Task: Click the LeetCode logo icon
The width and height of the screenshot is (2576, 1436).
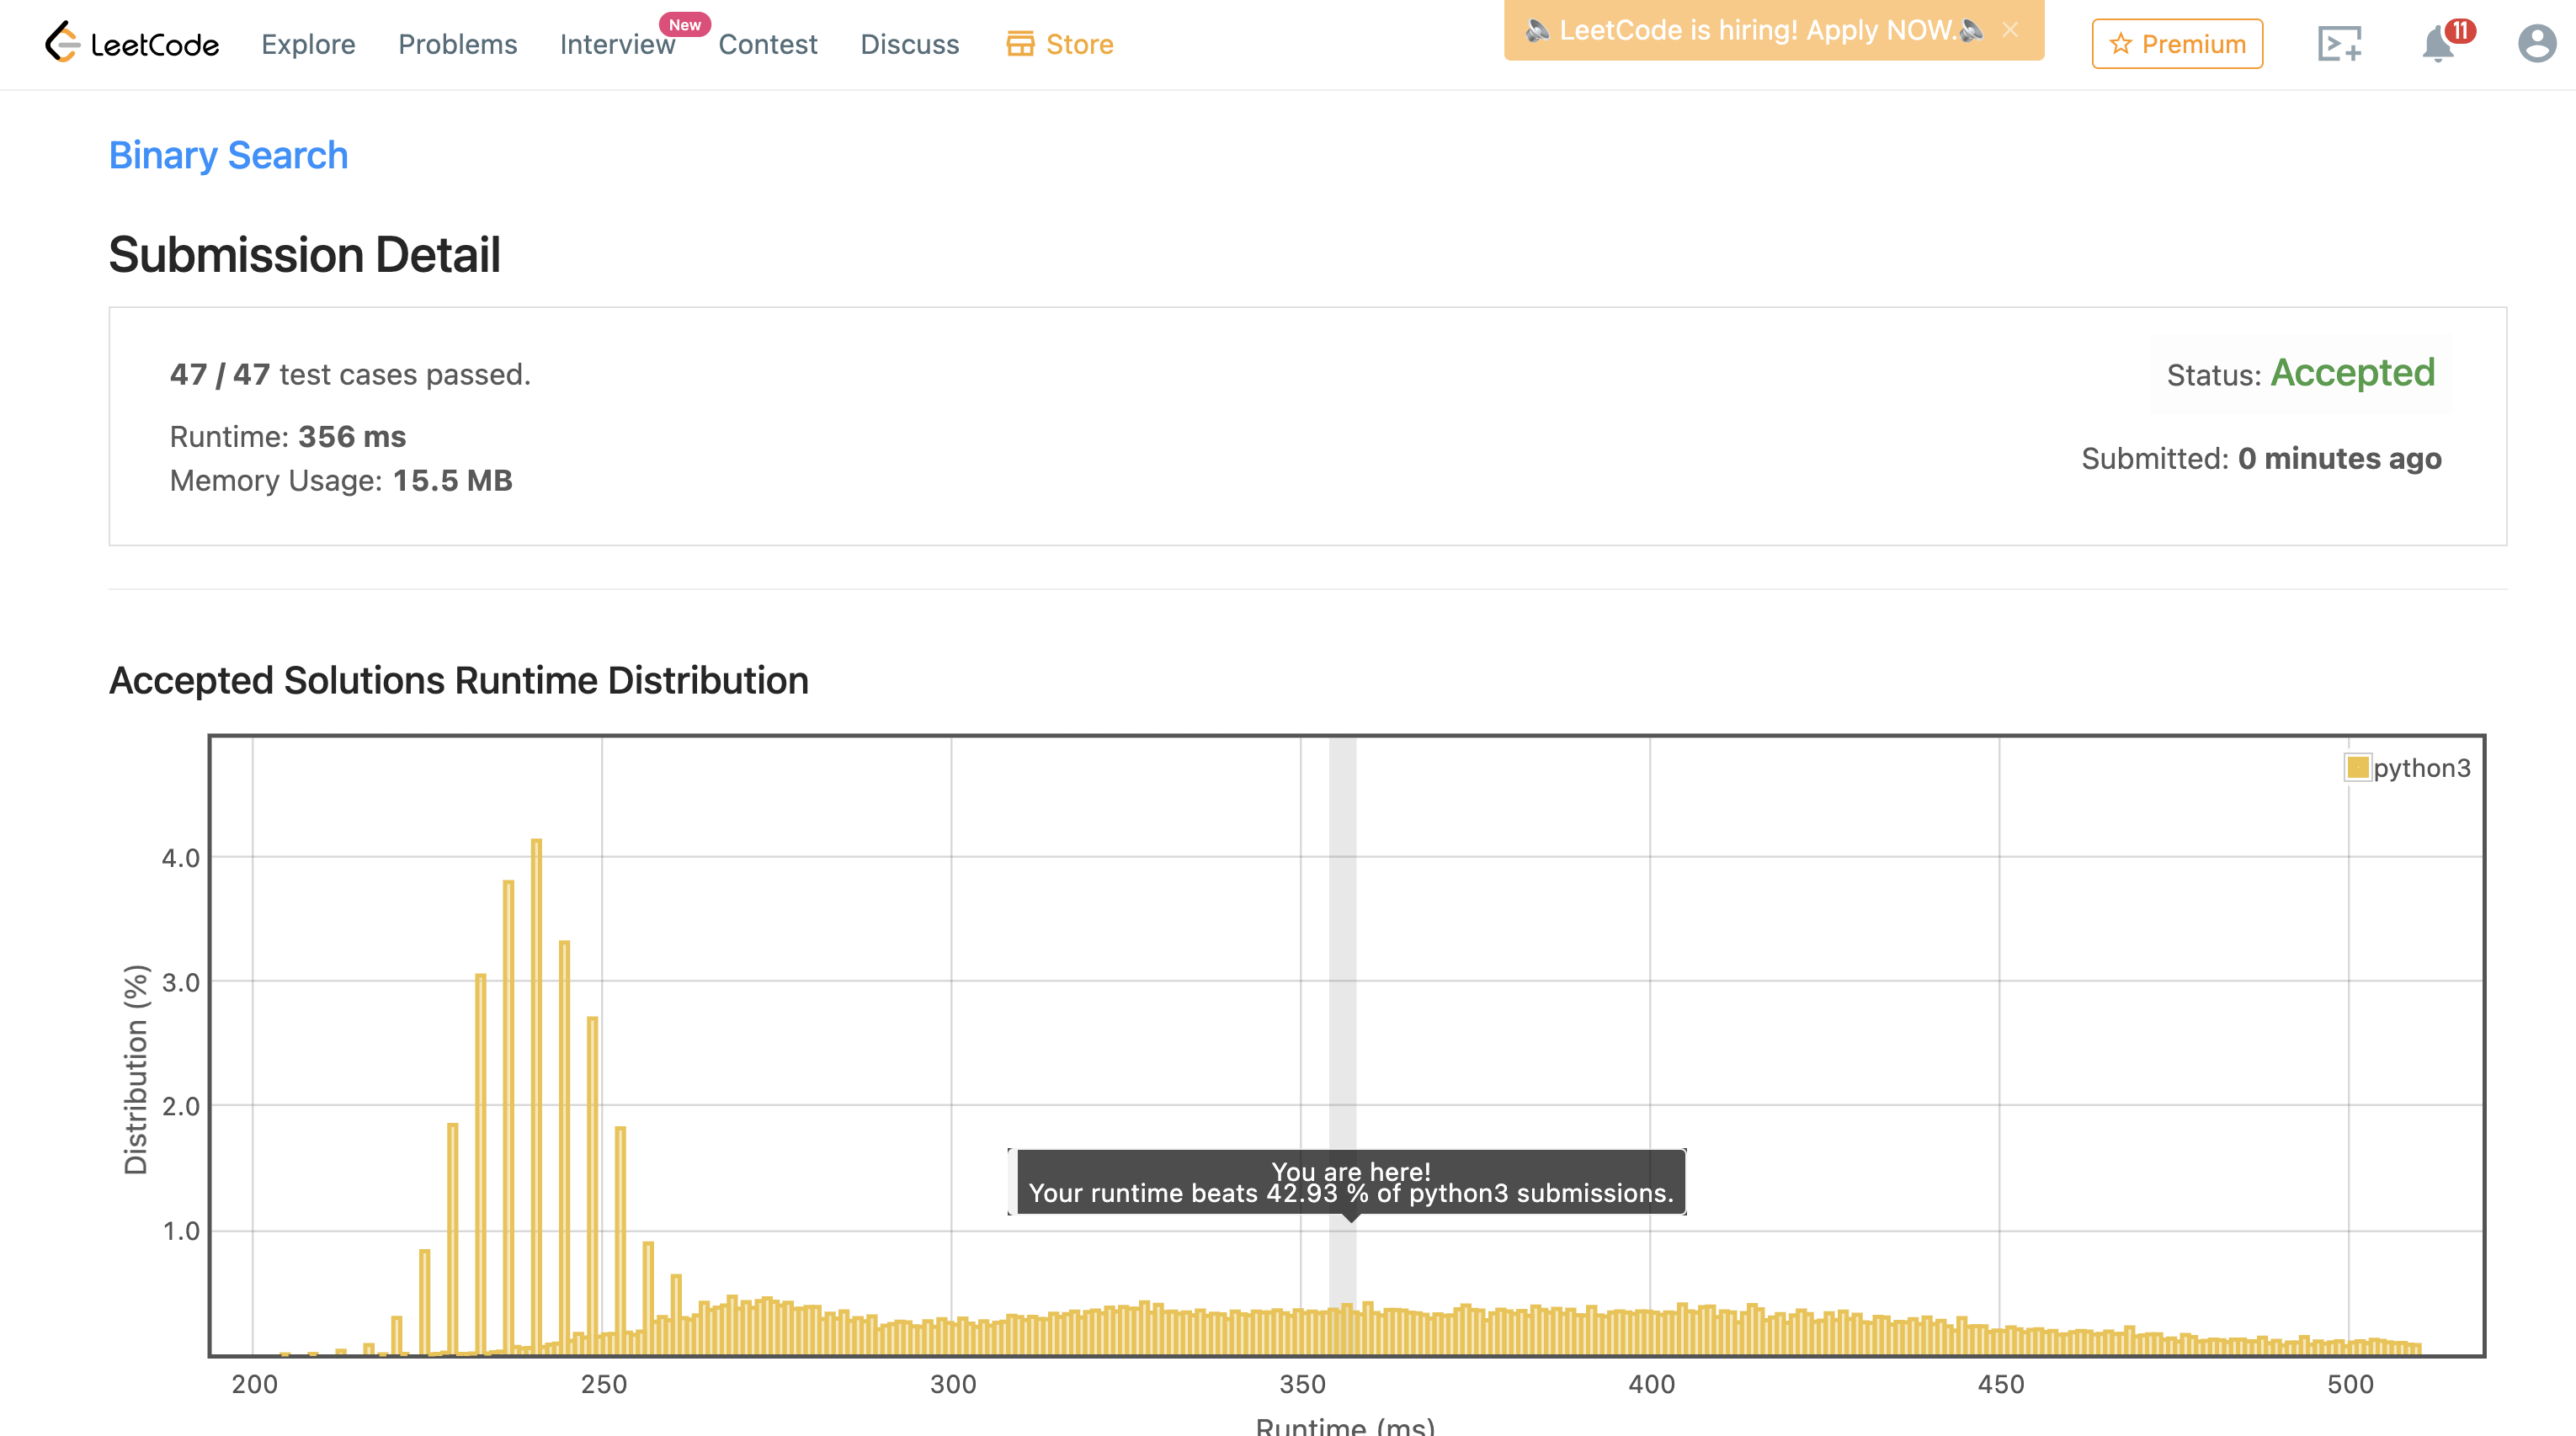Action: coord(62,42)
